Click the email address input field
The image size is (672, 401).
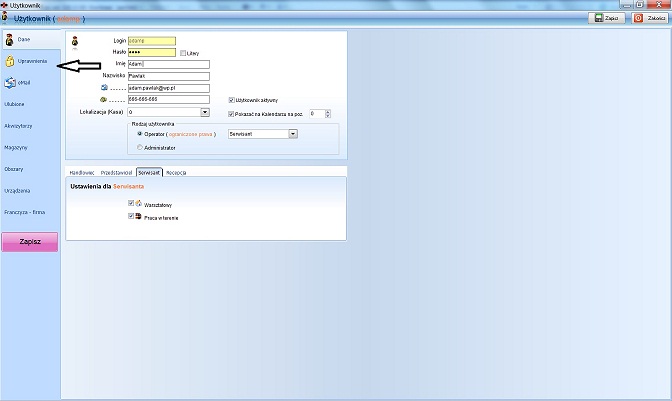tap(169, 88)
